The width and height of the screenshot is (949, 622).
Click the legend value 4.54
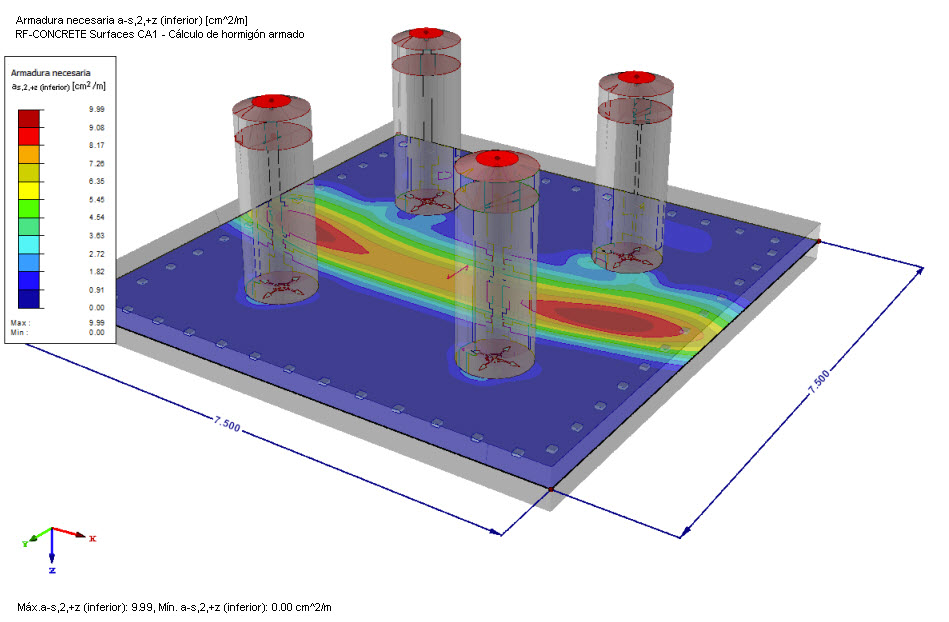[97, 217]
